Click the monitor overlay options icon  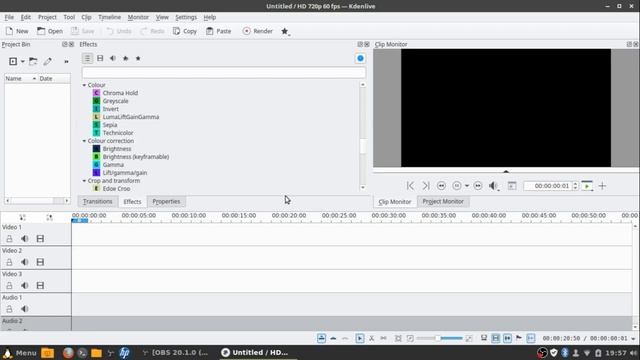512,186
